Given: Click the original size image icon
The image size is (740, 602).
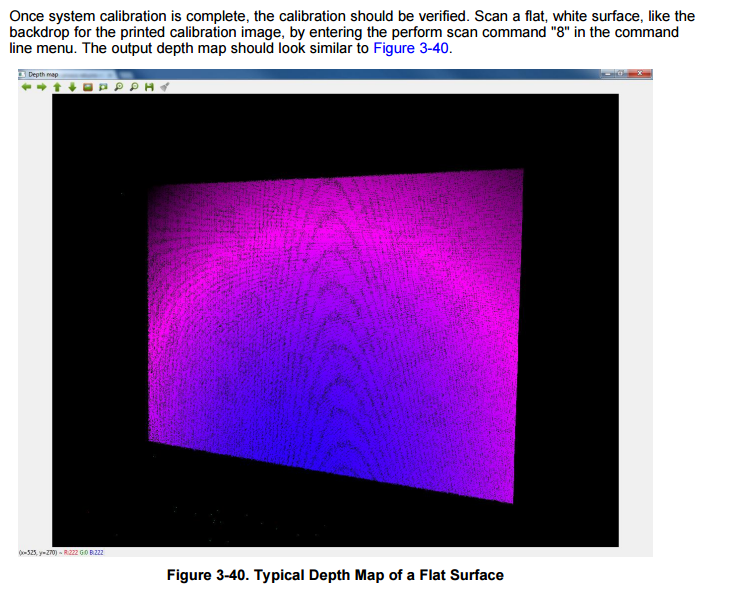Looking at the screenshot, I should point(88,87).
